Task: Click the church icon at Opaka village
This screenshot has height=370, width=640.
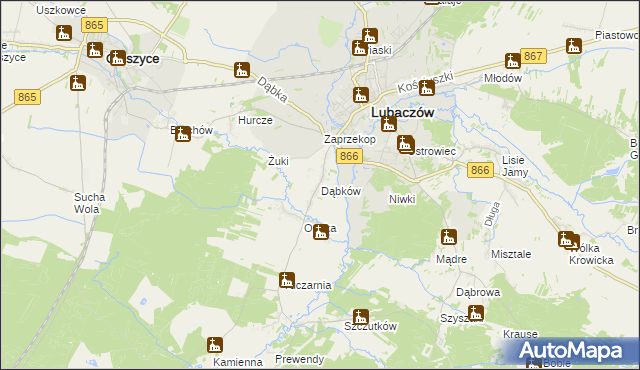Action: pyautogui.click(x=321, y=232)
